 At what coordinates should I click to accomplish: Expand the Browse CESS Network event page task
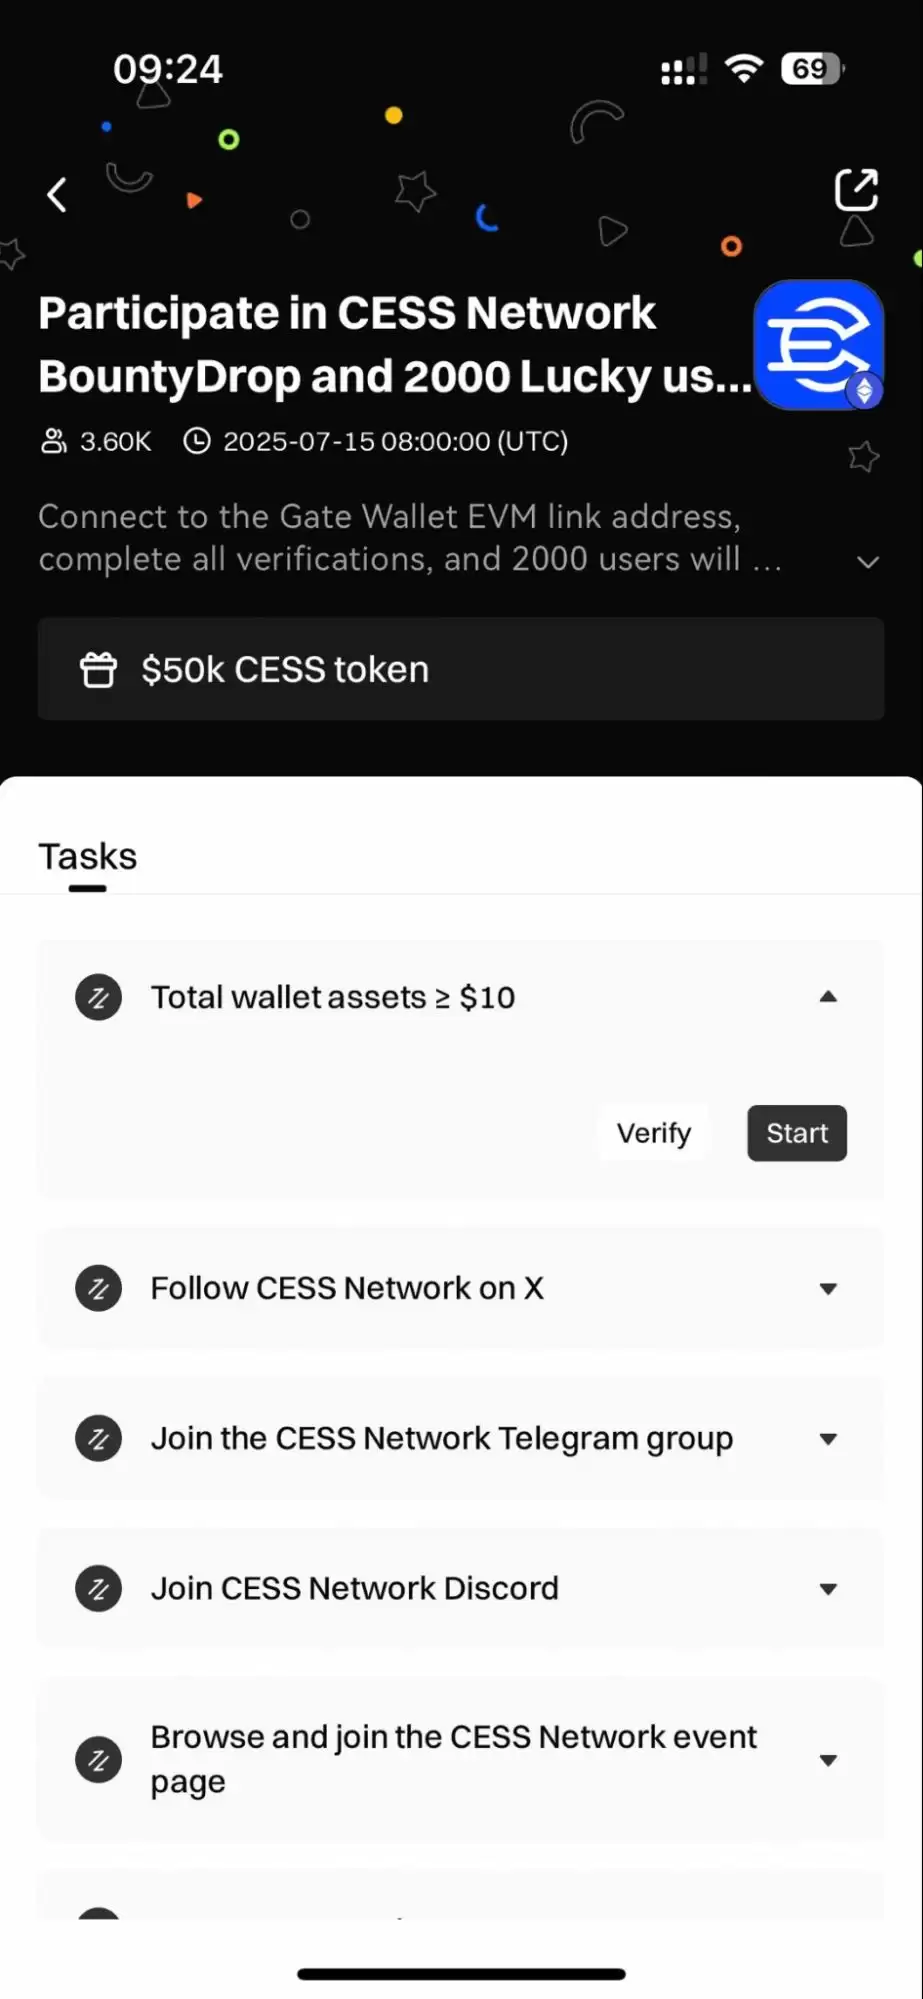point(828,1760)
